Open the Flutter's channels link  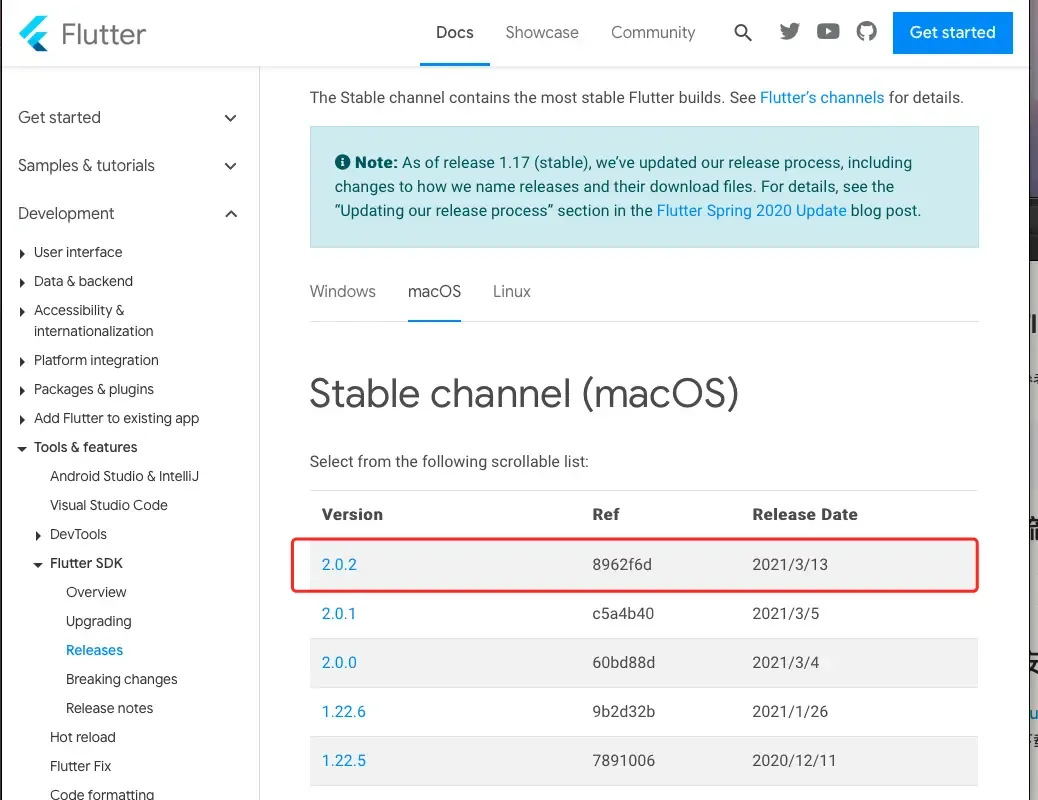(822, 98)
